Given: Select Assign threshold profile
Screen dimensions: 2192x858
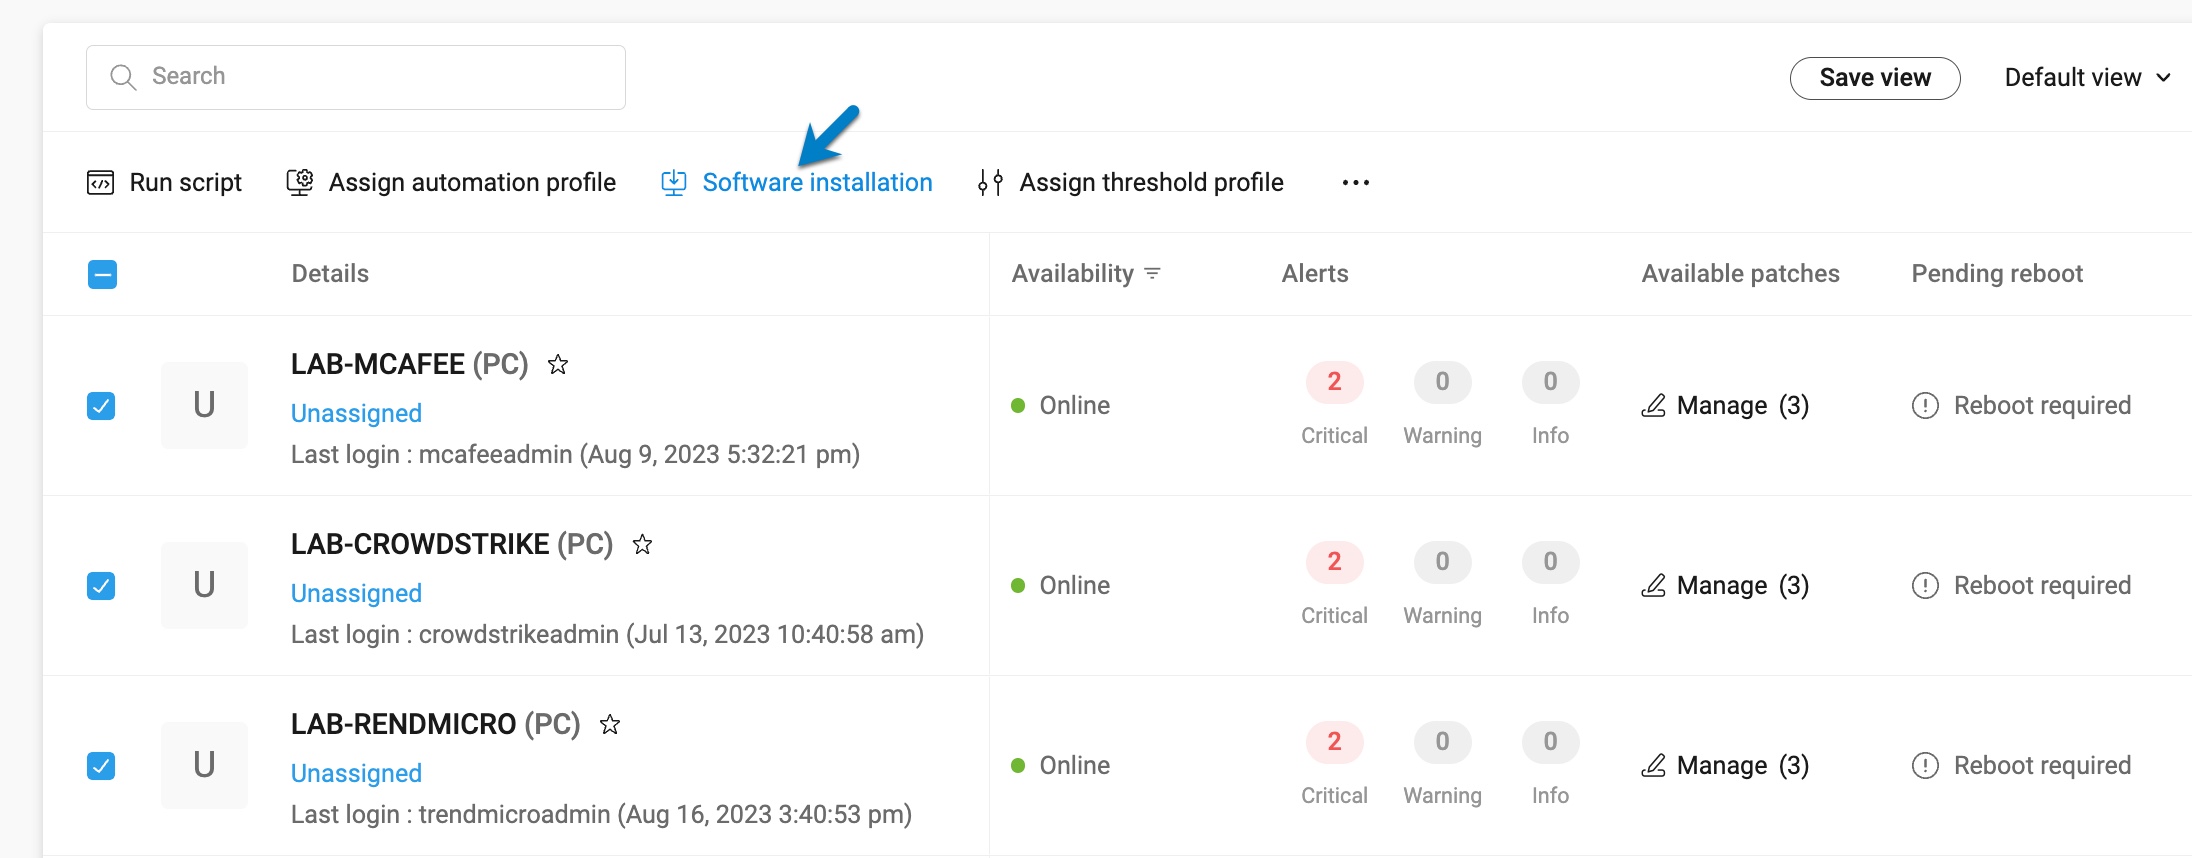Looking at the screenshot, I should coord(1131,182).
